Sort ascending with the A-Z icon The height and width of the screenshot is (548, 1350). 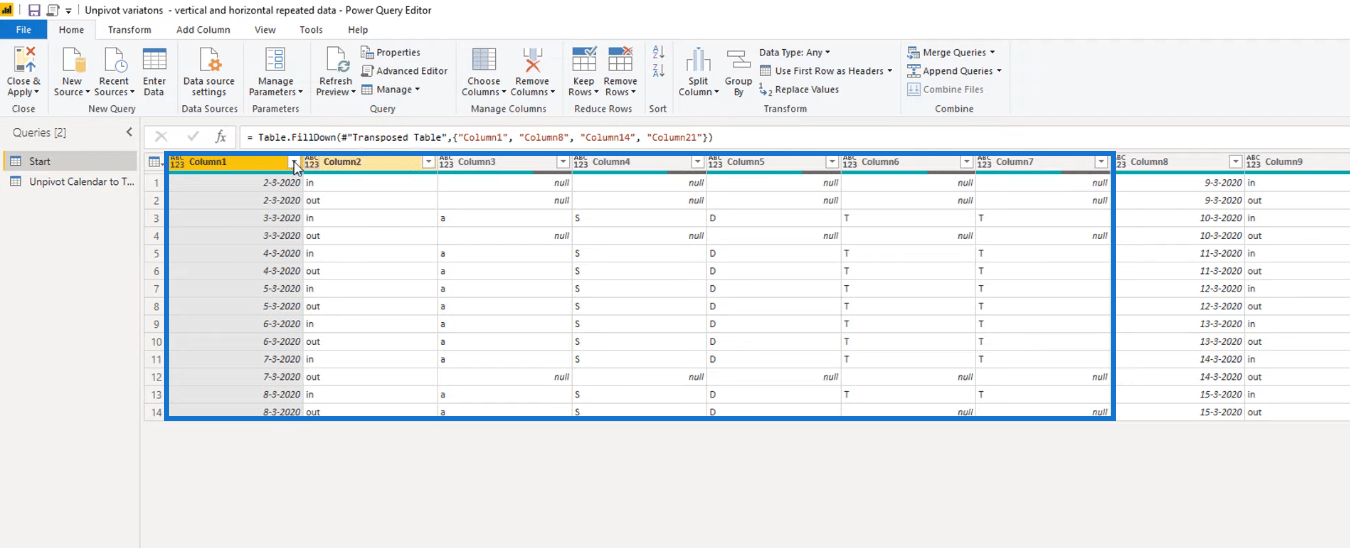tap(658, 52)
